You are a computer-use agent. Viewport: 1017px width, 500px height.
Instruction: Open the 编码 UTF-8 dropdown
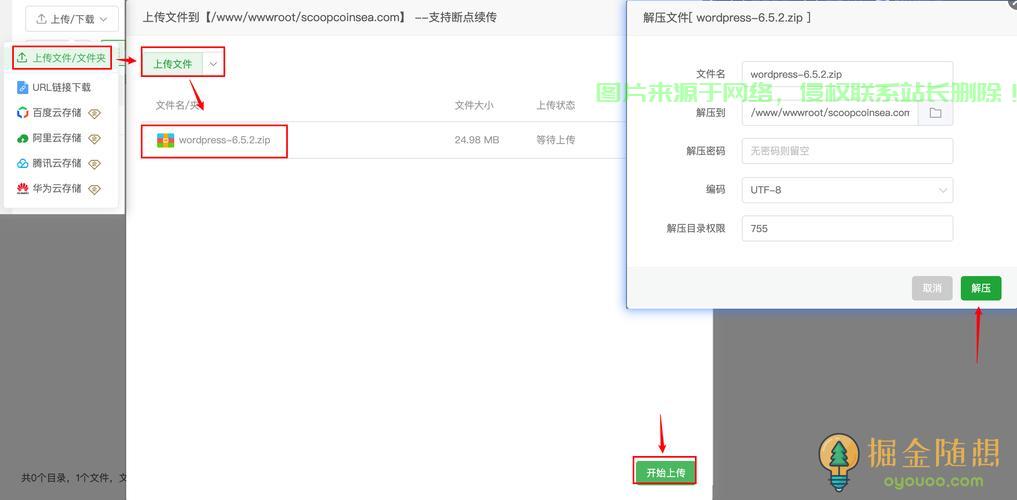(847, 190)
